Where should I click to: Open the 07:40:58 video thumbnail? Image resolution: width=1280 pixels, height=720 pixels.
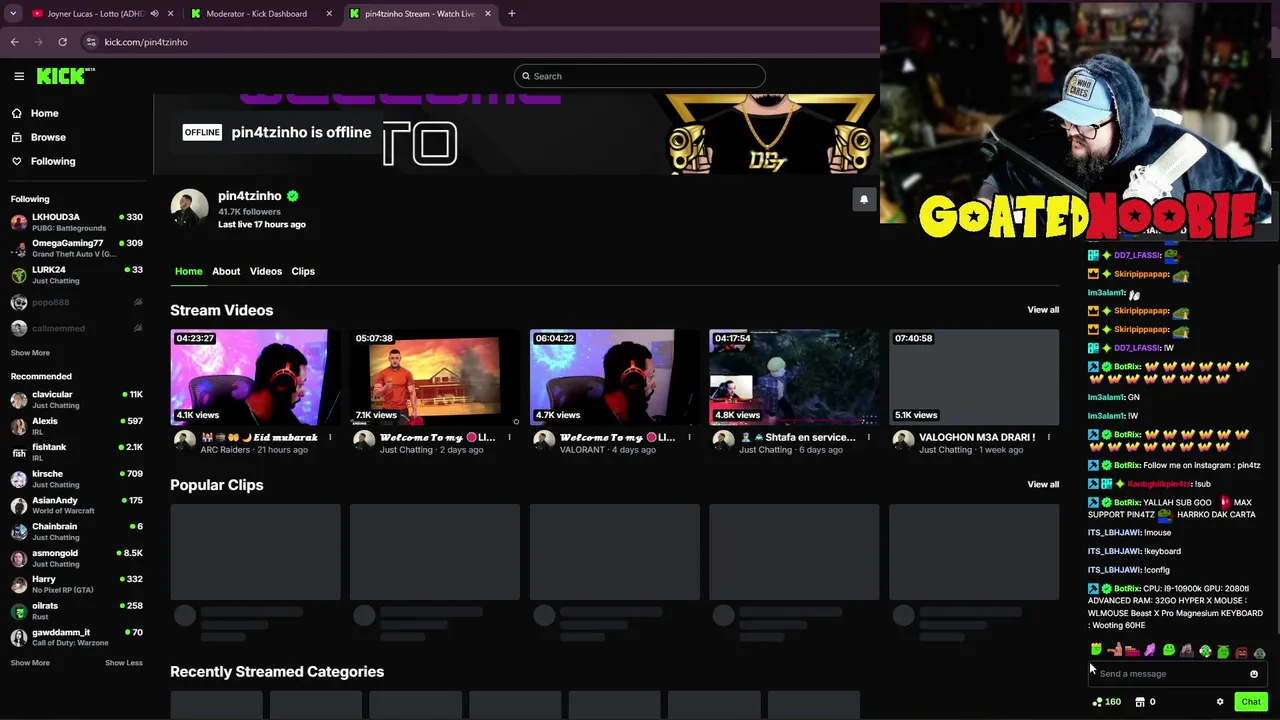coord(974,378)
